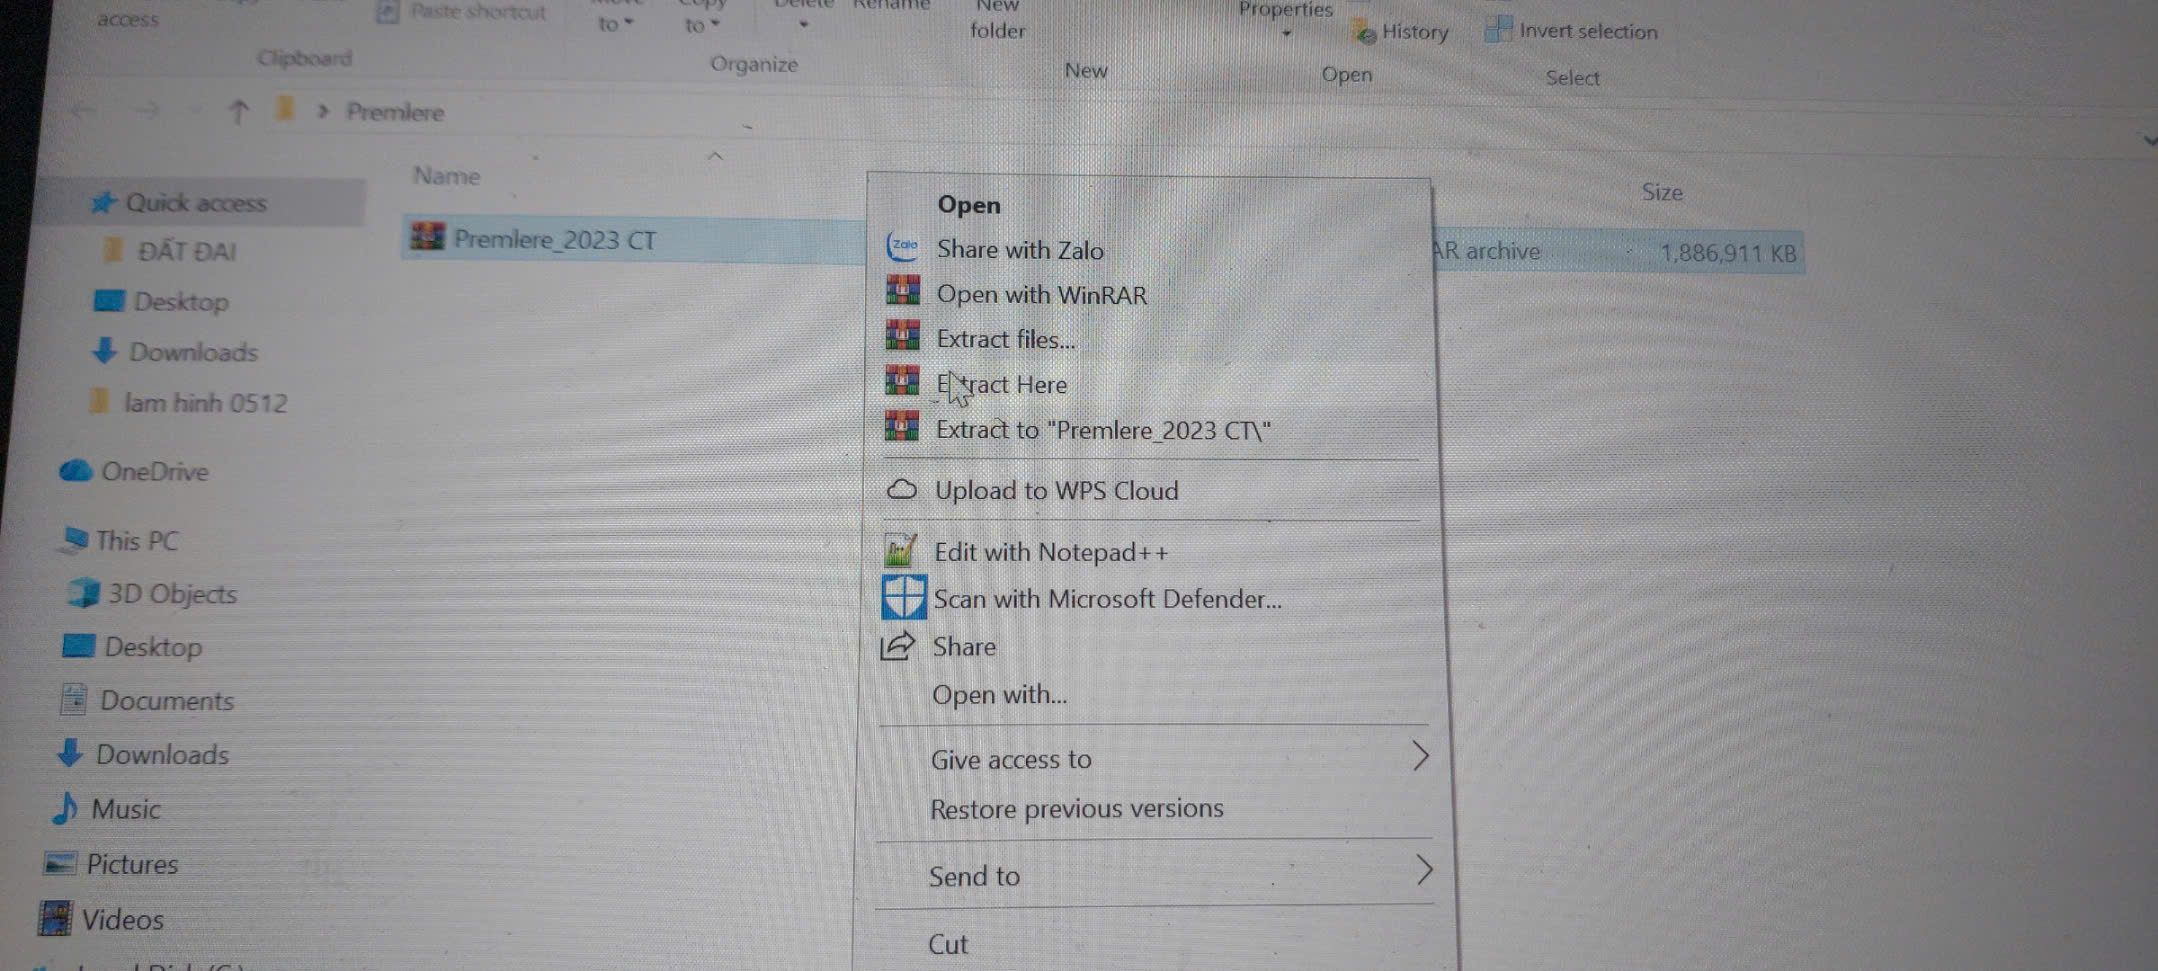The width and height of the screenshot is (2158, 971).
Task: Sort files by the Name column header
Action: point(447,176)
